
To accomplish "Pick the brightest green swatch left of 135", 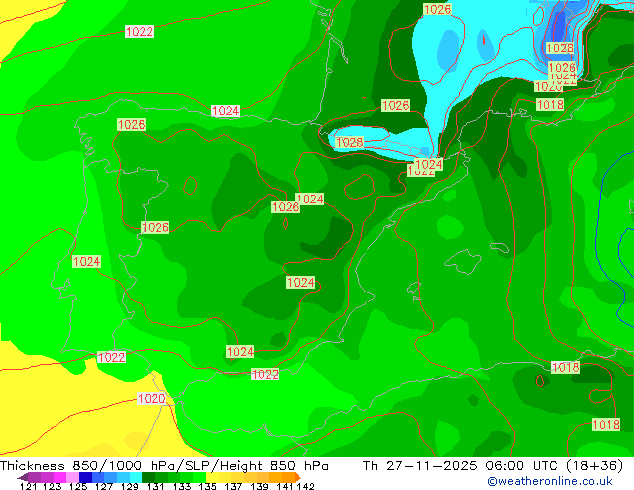I will click(200, 477).
